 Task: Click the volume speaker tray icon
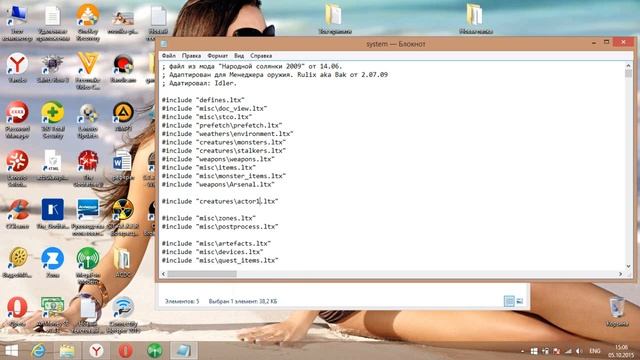579,351
